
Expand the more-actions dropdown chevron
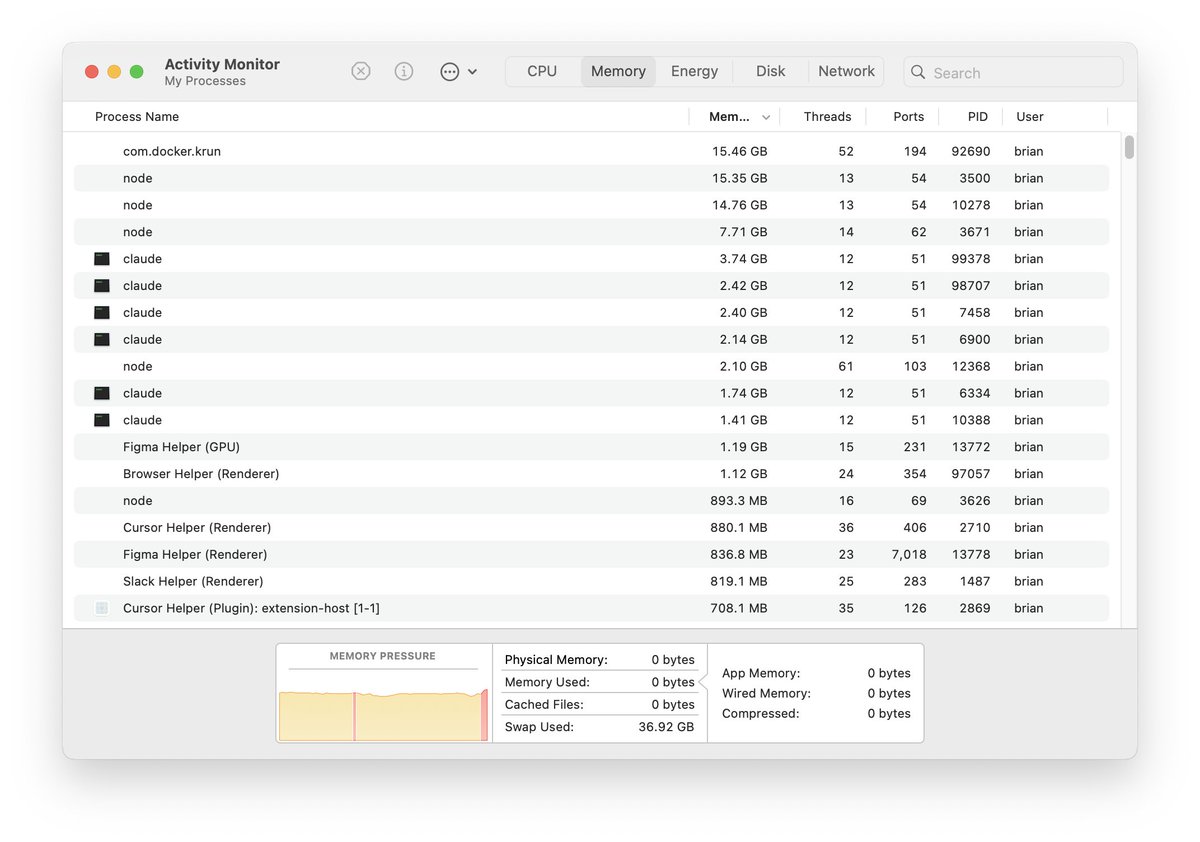473,72
